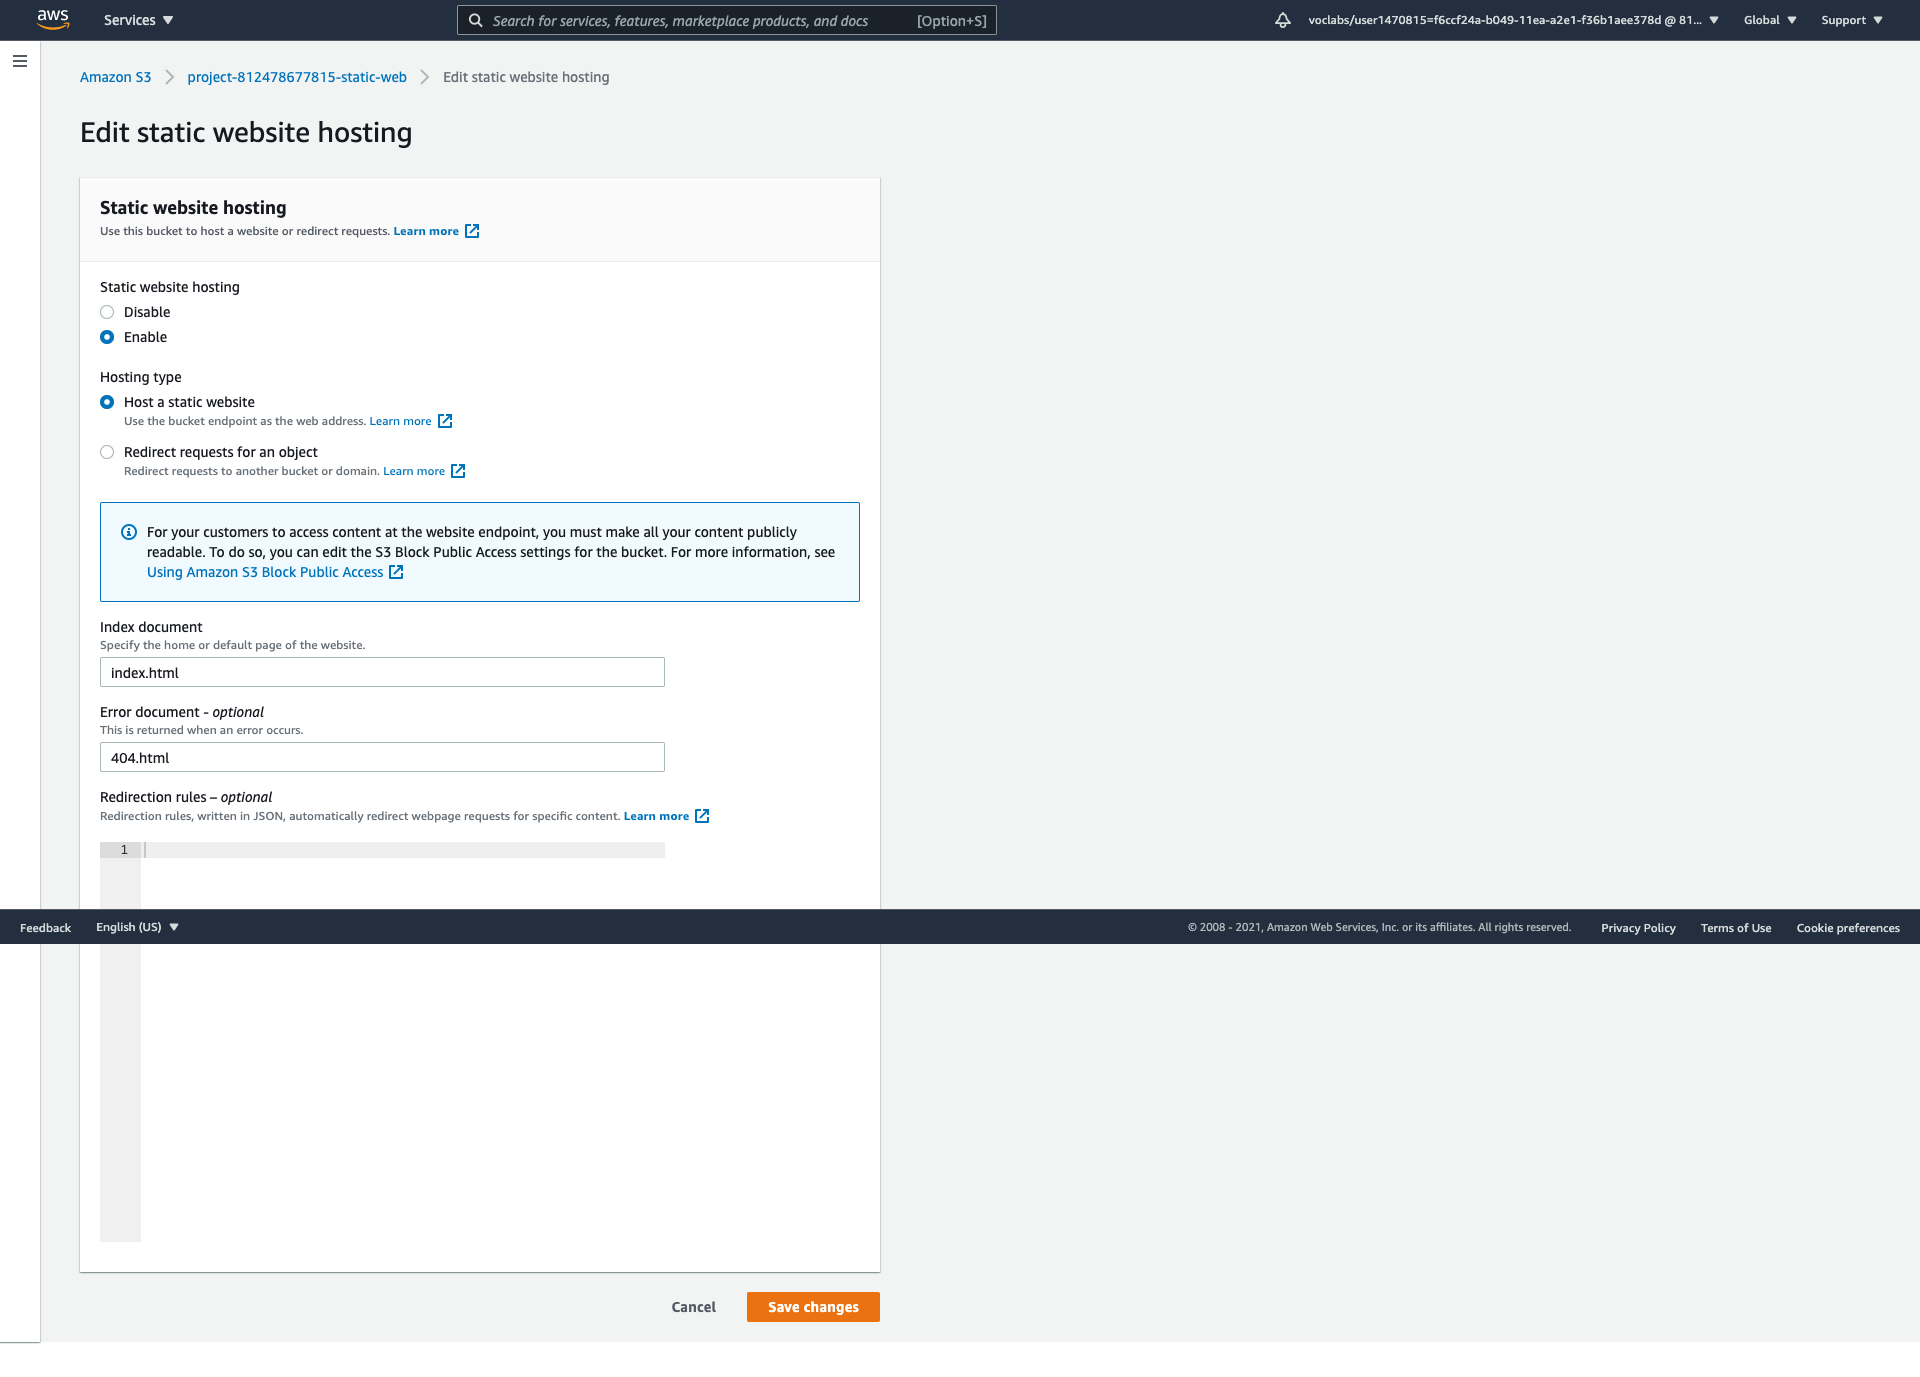This screenshot has height=1377, width=1920.
Task: Open external link icon beside Host static website
Action: [x=445, y=421]
